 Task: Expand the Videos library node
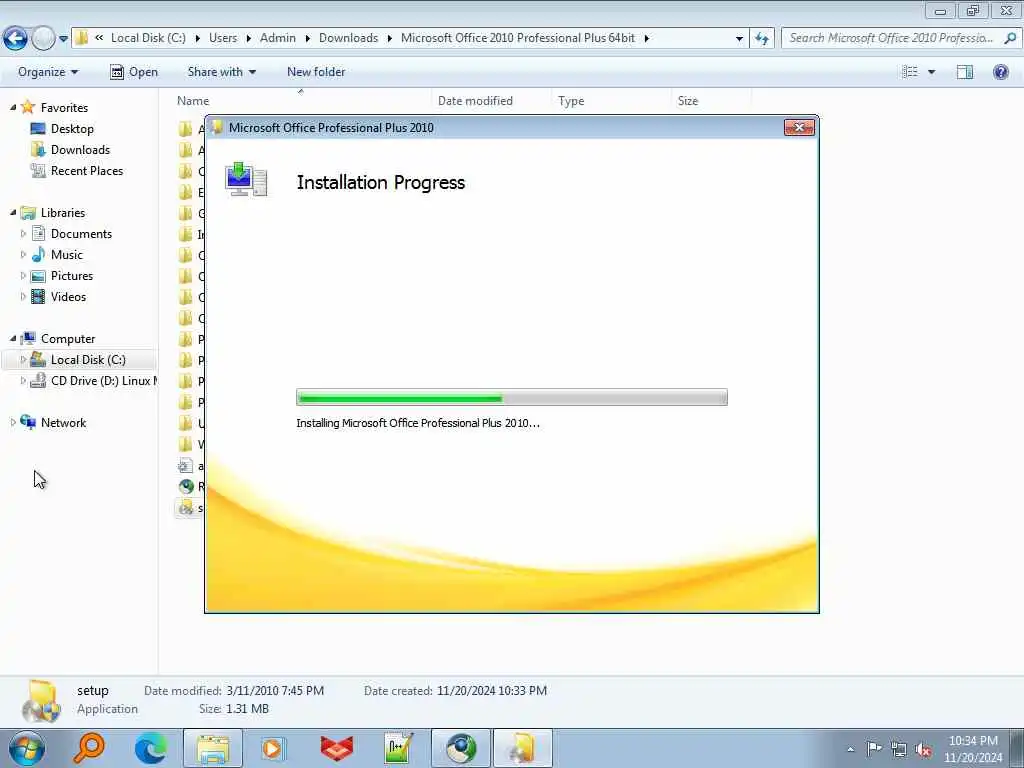[24, 296]
